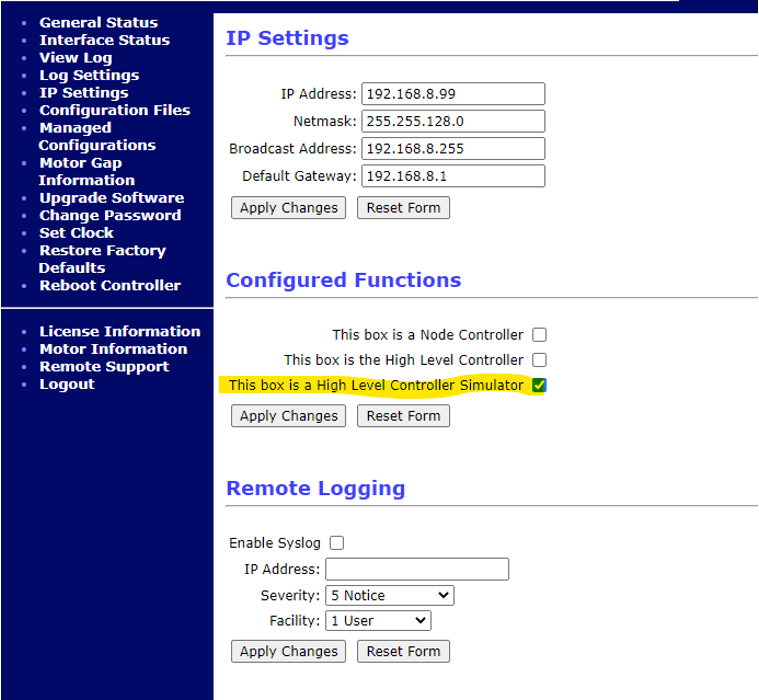Screen dimensions: 759x700
Task: Click the Remote Logging heading
Action: (x=316, y=488)
